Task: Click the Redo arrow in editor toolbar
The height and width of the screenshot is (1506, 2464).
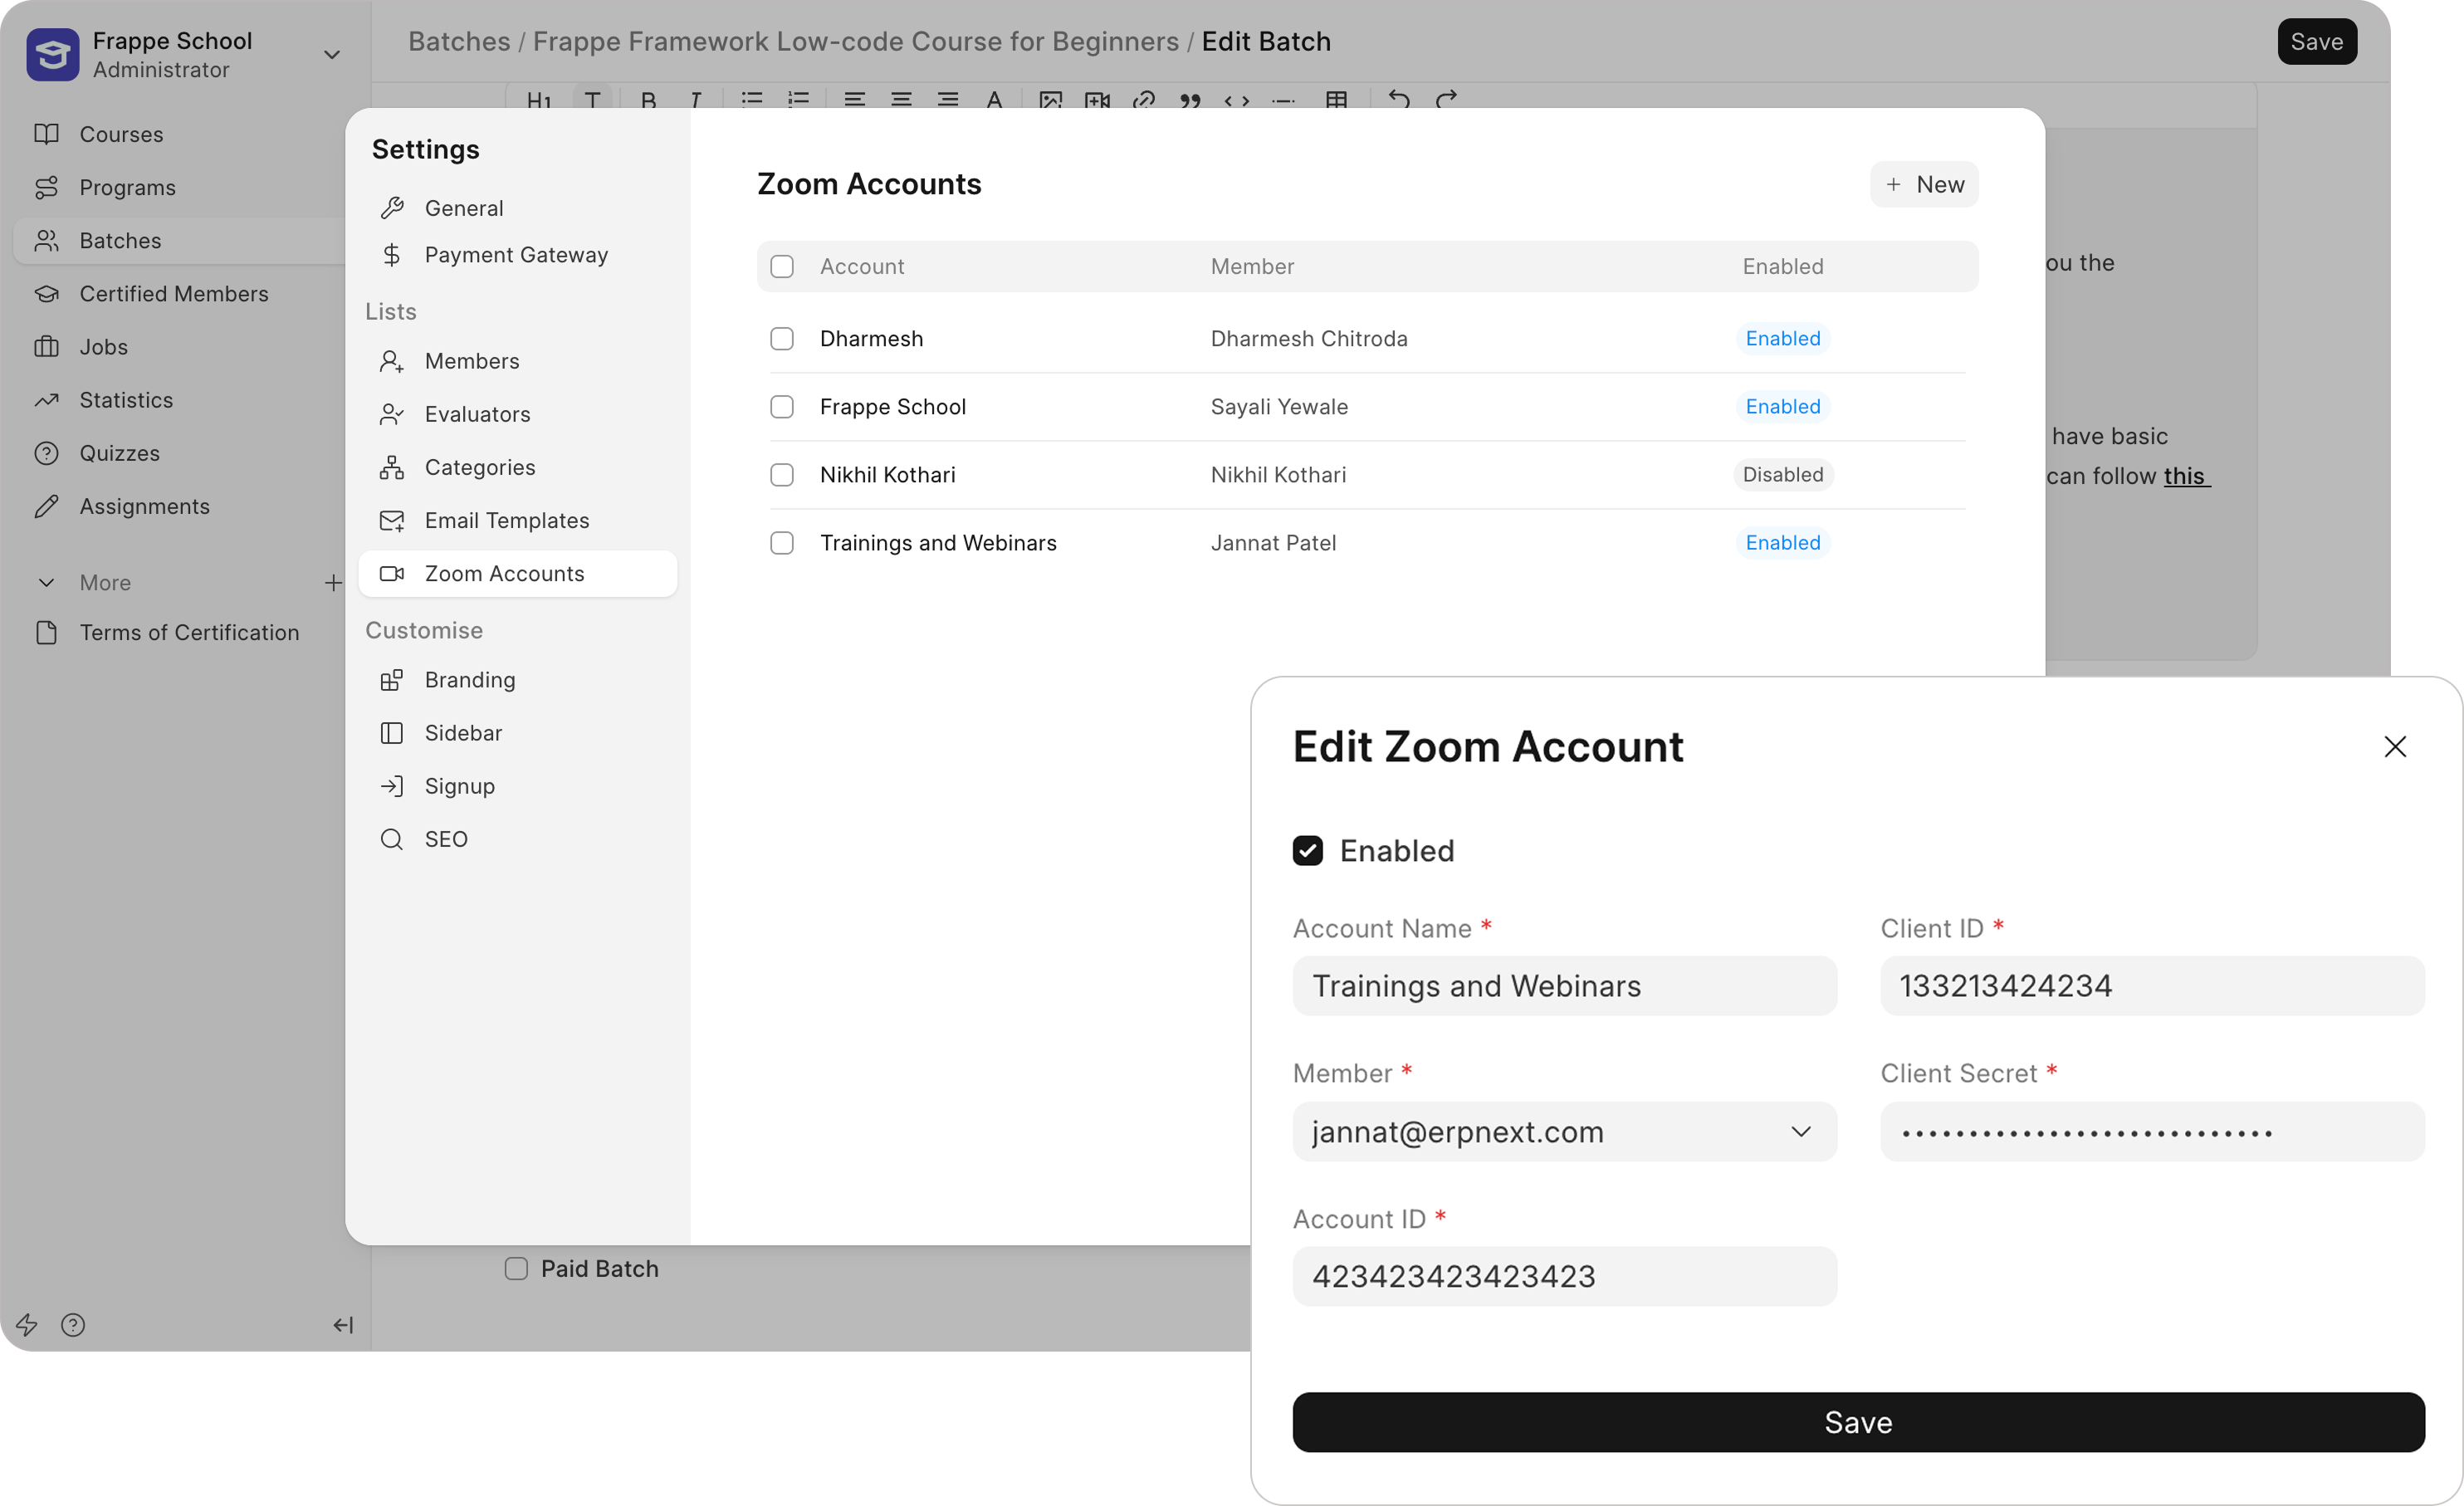Action: (1446, 98)
